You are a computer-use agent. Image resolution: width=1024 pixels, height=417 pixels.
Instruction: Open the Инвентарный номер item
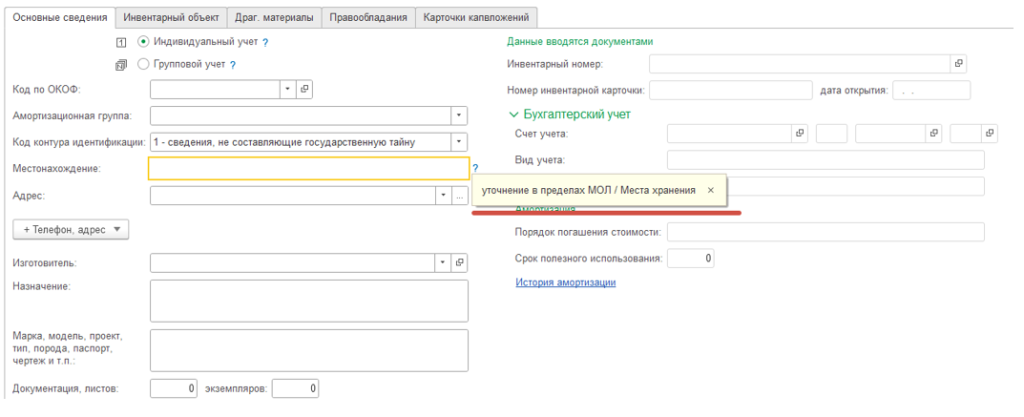958,64
